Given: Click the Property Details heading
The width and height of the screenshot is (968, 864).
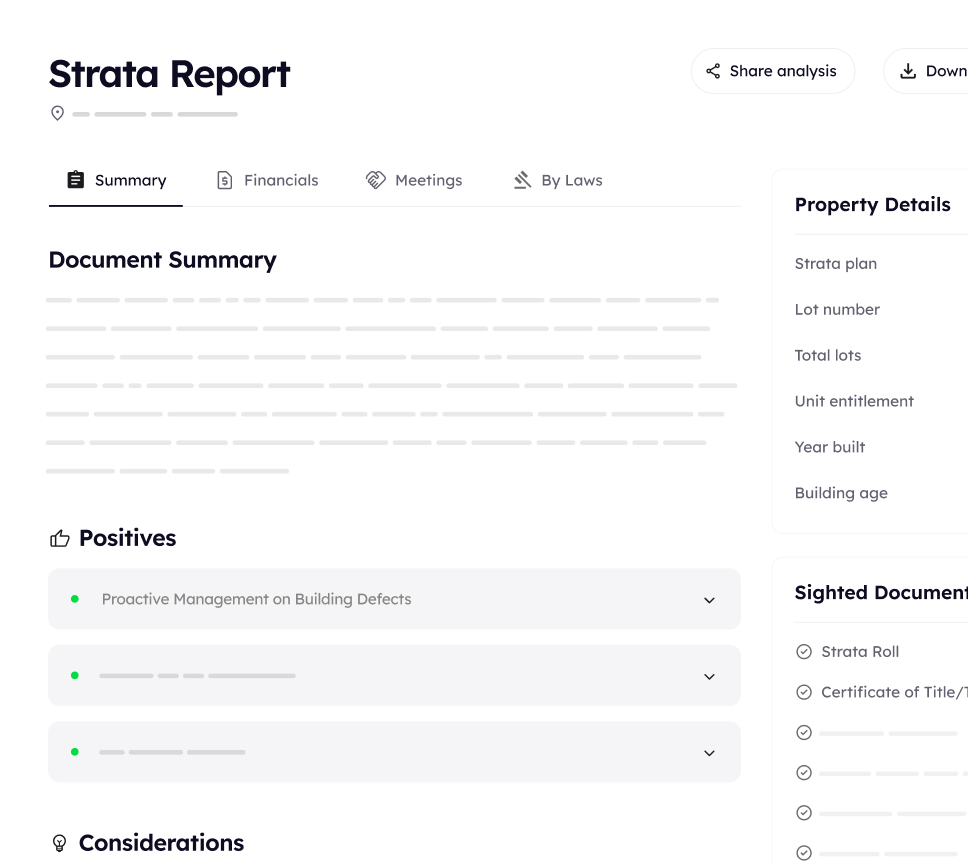Looking at the screenshot, I should 873,205.
